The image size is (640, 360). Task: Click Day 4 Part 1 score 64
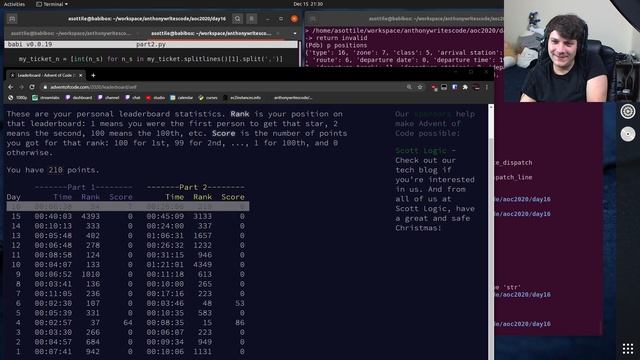128,322
